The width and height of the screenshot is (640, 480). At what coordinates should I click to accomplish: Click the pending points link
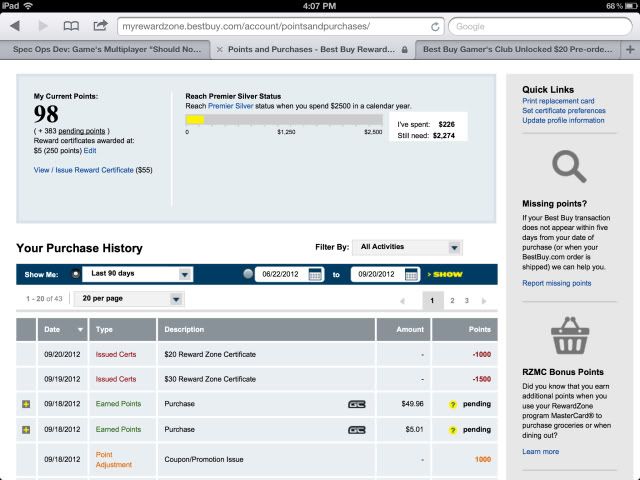coord(82,131)
